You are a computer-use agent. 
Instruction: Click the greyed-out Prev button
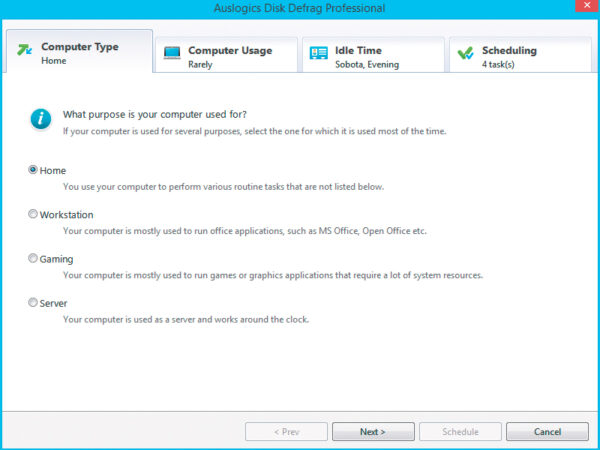pos(286,432)
